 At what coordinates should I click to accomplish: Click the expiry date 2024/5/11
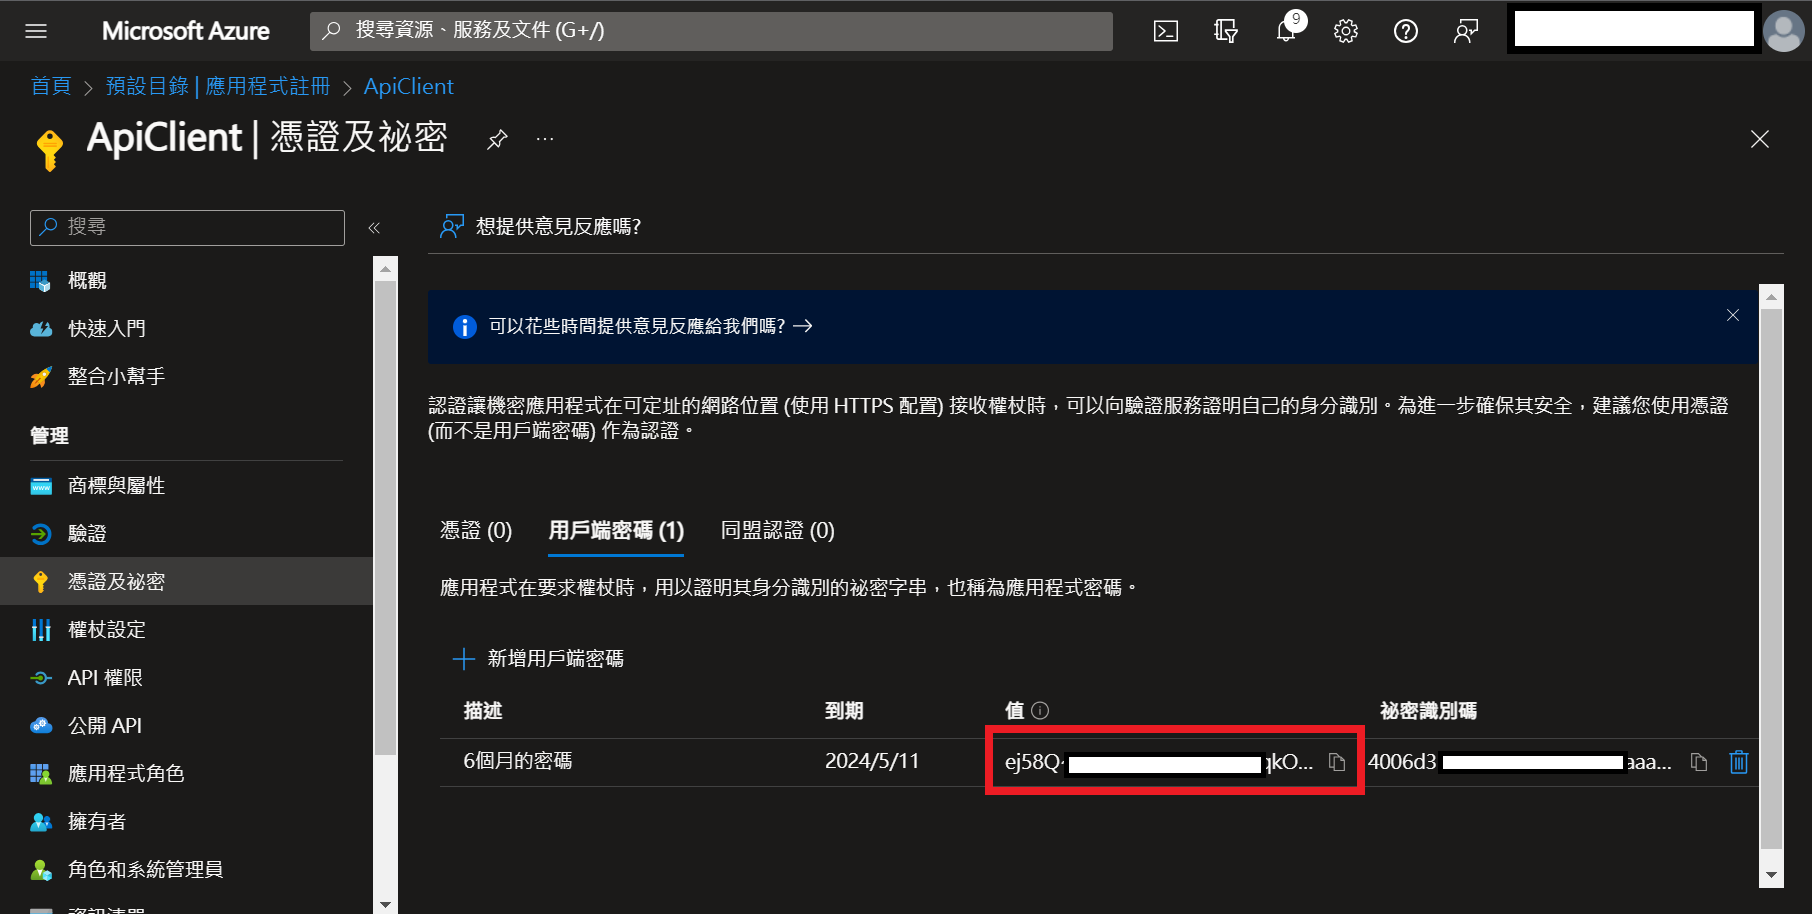pyautogui.click(x=872, y=762)
